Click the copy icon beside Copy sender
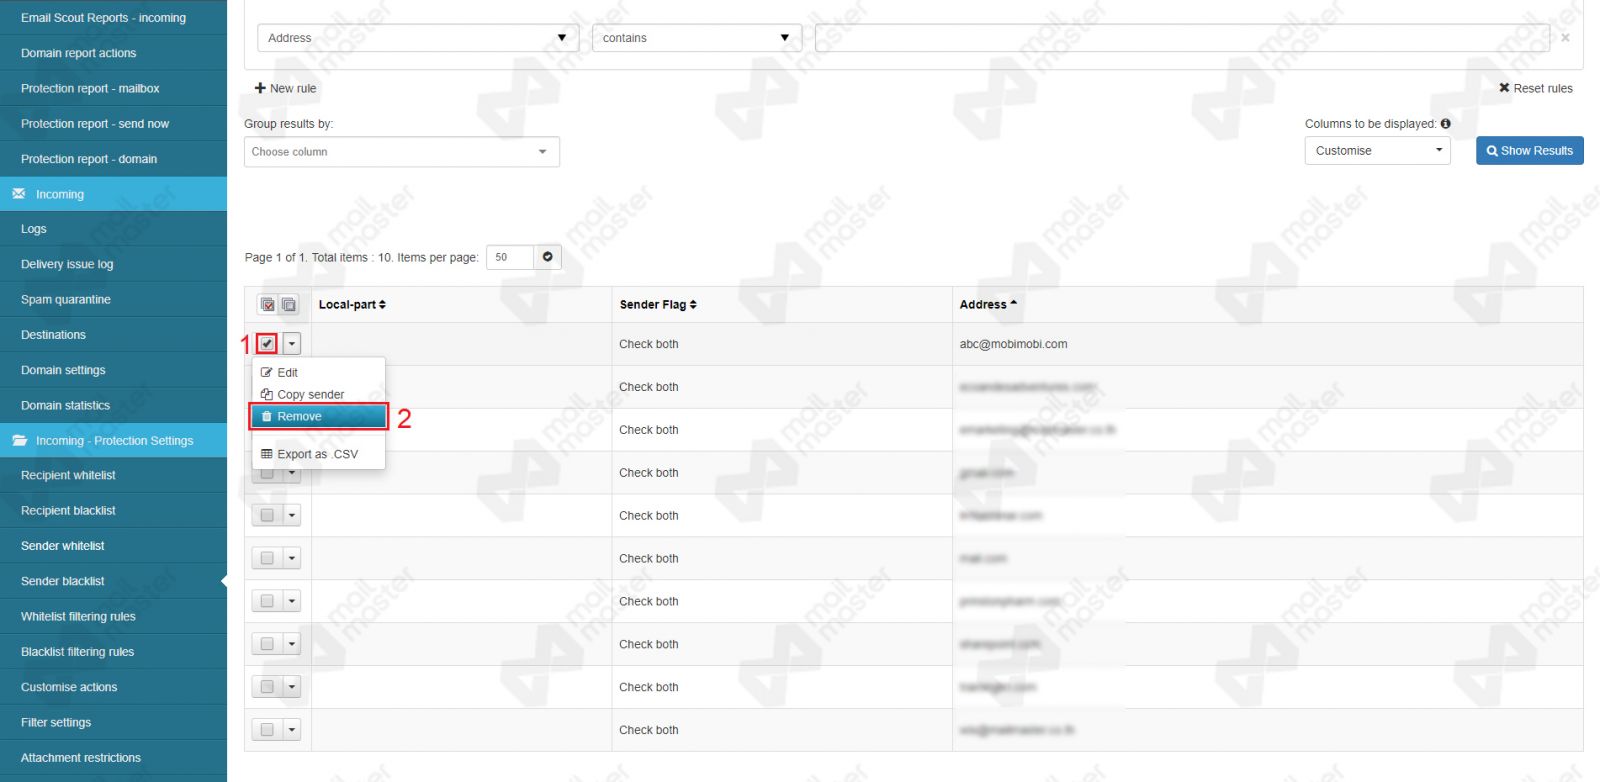Screen dimensions: 1600x782 coord(267,394)
